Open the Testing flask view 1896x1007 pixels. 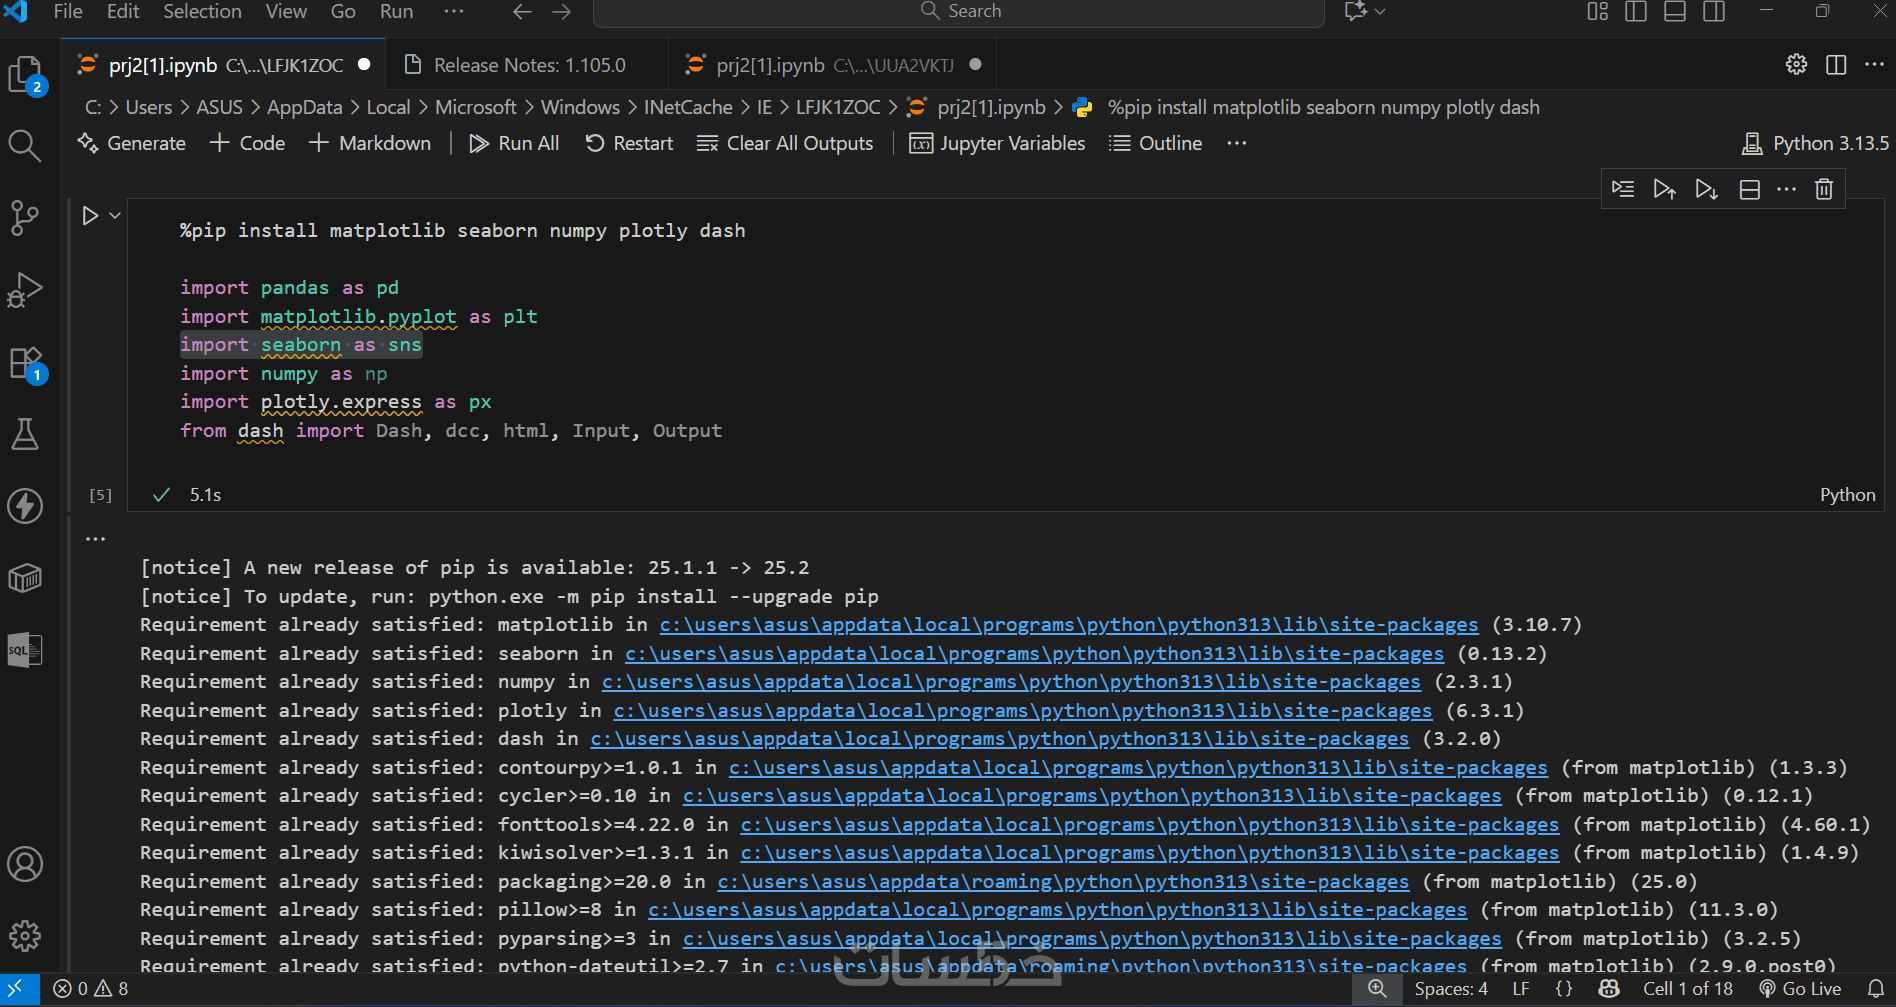coord(25,434)
